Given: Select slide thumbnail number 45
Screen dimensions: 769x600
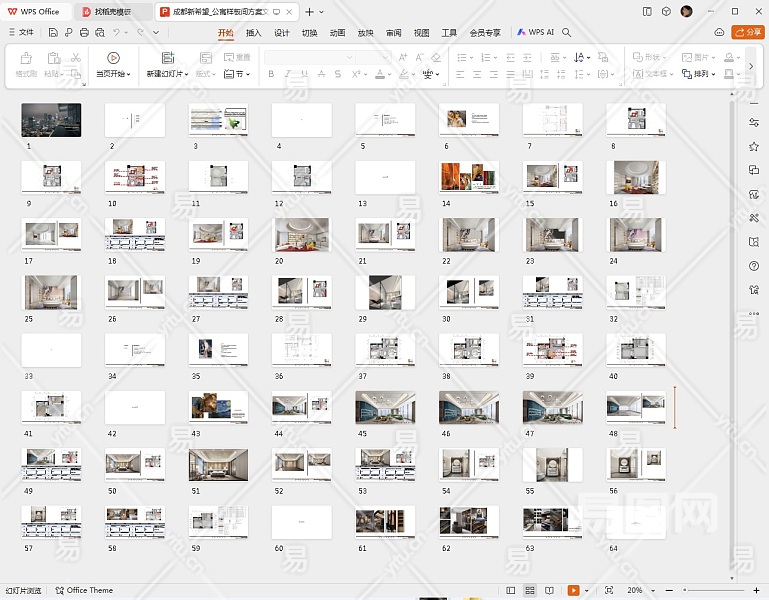Looking at the screenshot, I should click(385, 407).
